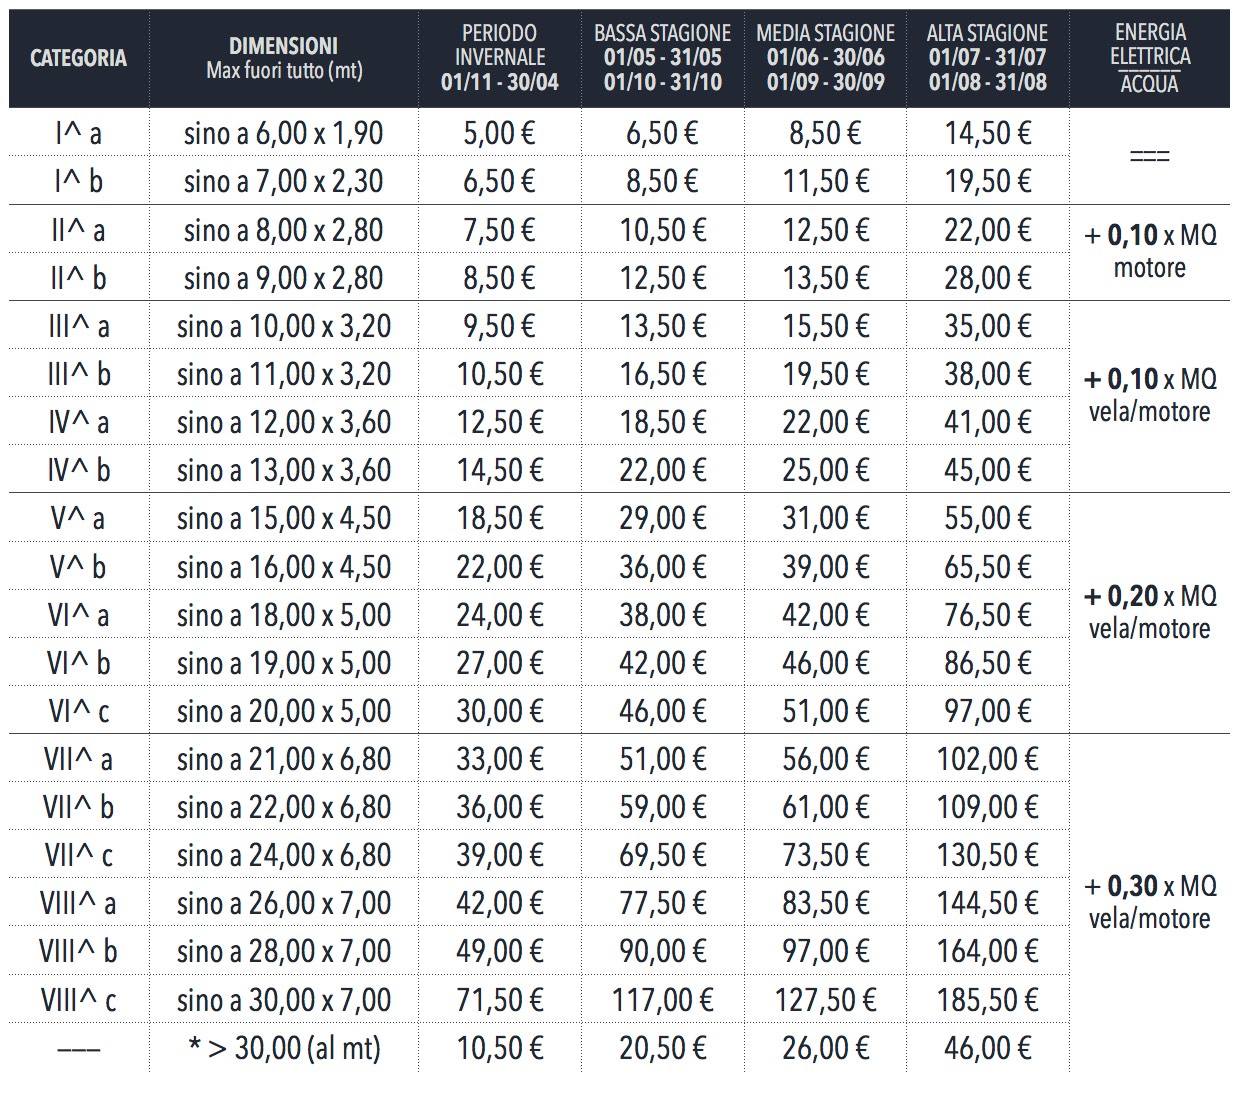
Task: Click dimension 'sino a 30,00 x 7,00'
Action: point(284,1000)
